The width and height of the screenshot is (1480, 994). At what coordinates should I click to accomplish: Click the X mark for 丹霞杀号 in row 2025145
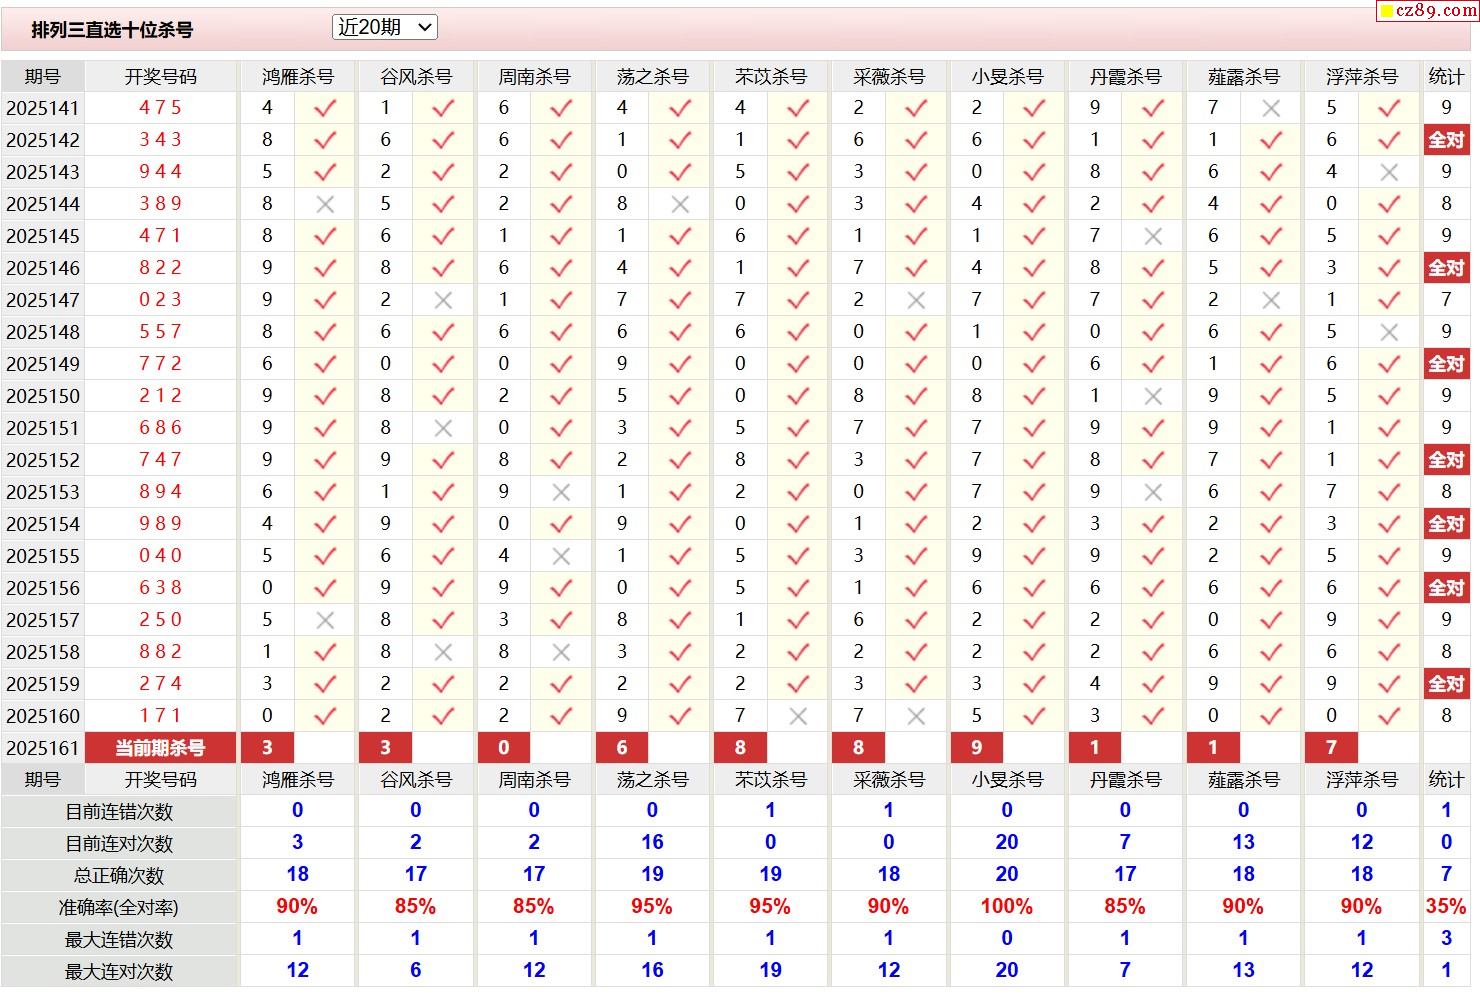tap(1153, 236)
